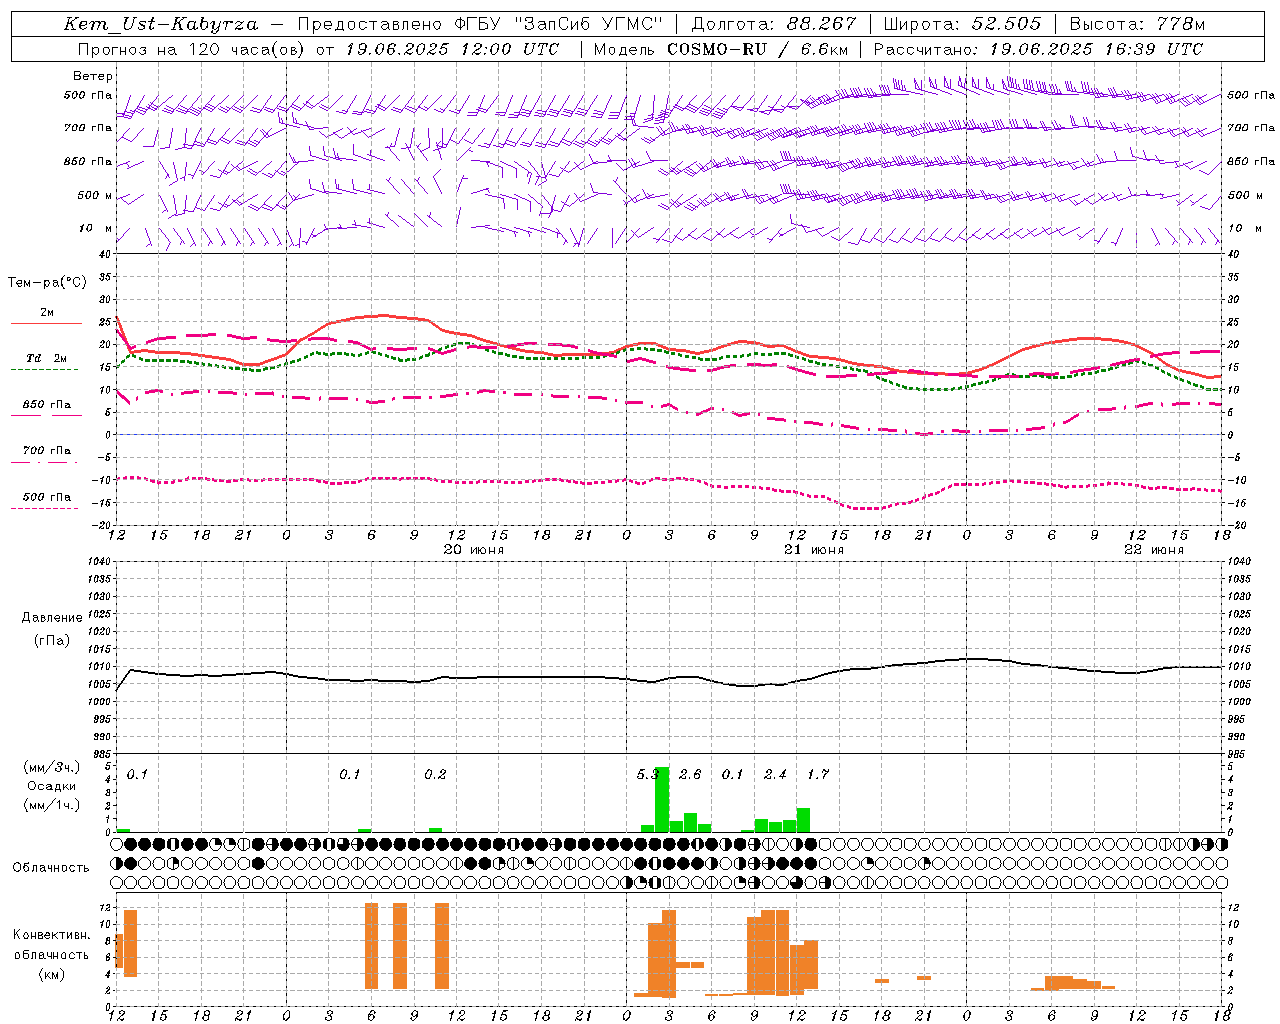Click the 'Рассчитано: 19.06.2025 16:39 UTC' timestamp
This screenshot has height=1024, width=1280.
tap(1038, 49)
